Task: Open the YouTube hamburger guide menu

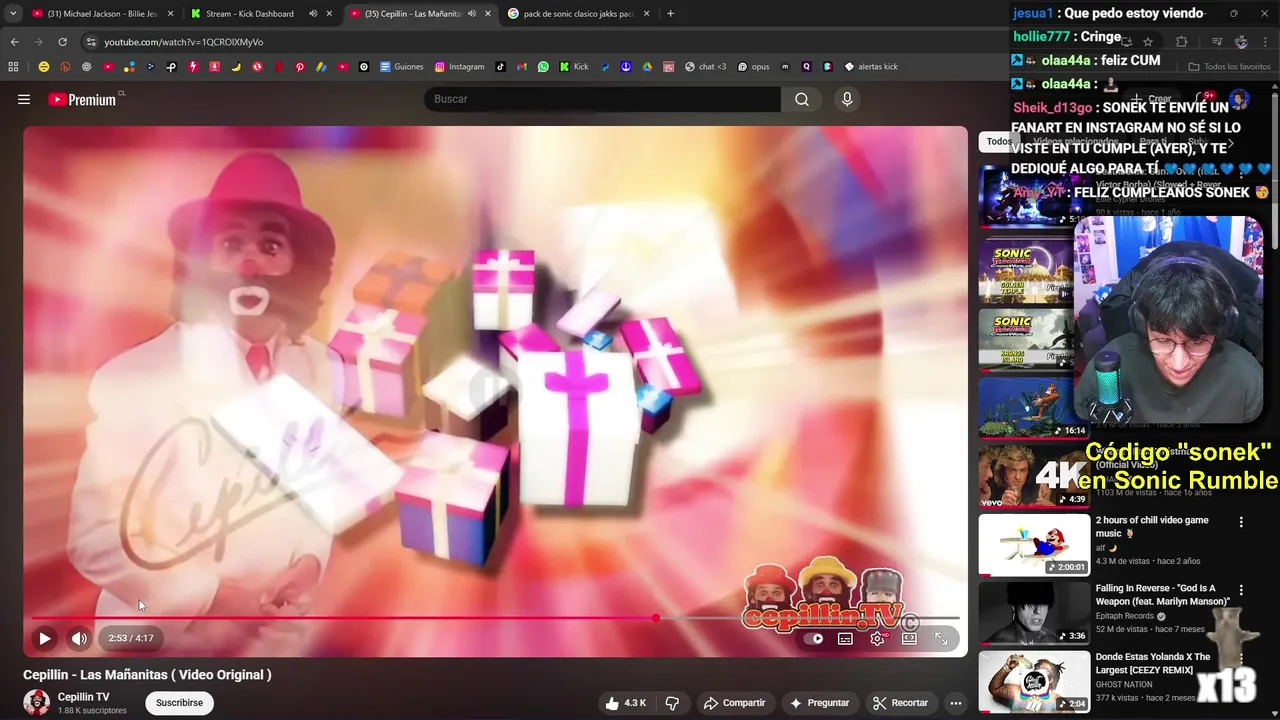Action: 24,99
